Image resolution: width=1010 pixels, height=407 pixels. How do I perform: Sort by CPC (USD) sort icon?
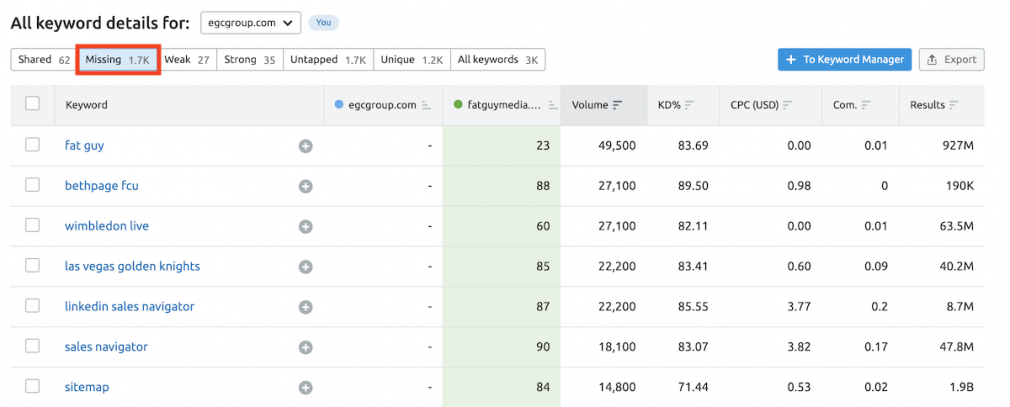click(x=787, y=105)
